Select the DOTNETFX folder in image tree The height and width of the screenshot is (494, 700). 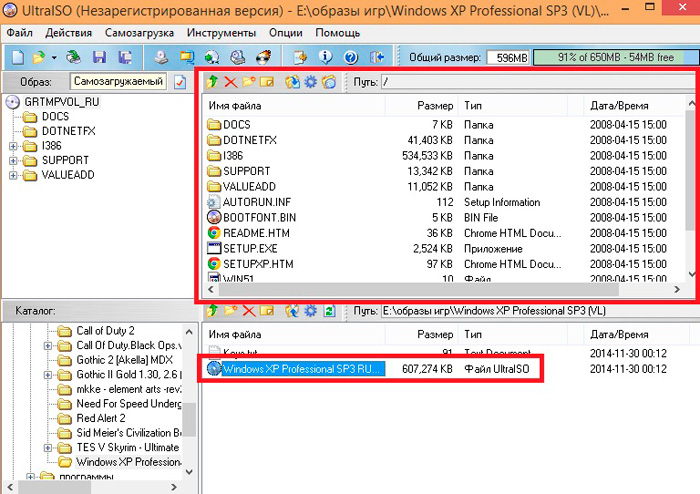[x=68, y=131]
